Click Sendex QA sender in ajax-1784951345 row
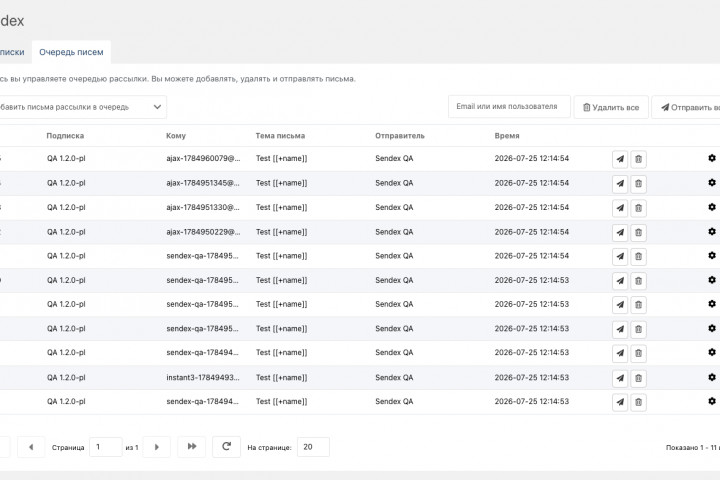720x480 pixels. pos(394,183)
